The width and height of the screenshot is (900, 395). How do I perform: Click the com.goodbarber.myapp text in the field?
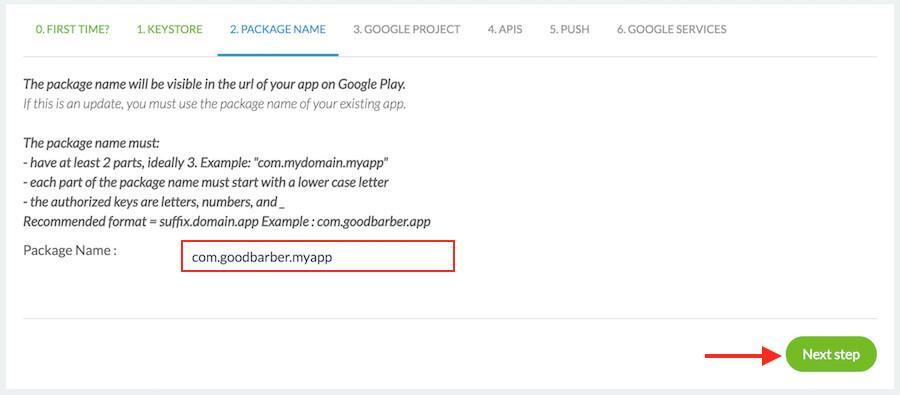click(262, 258)
